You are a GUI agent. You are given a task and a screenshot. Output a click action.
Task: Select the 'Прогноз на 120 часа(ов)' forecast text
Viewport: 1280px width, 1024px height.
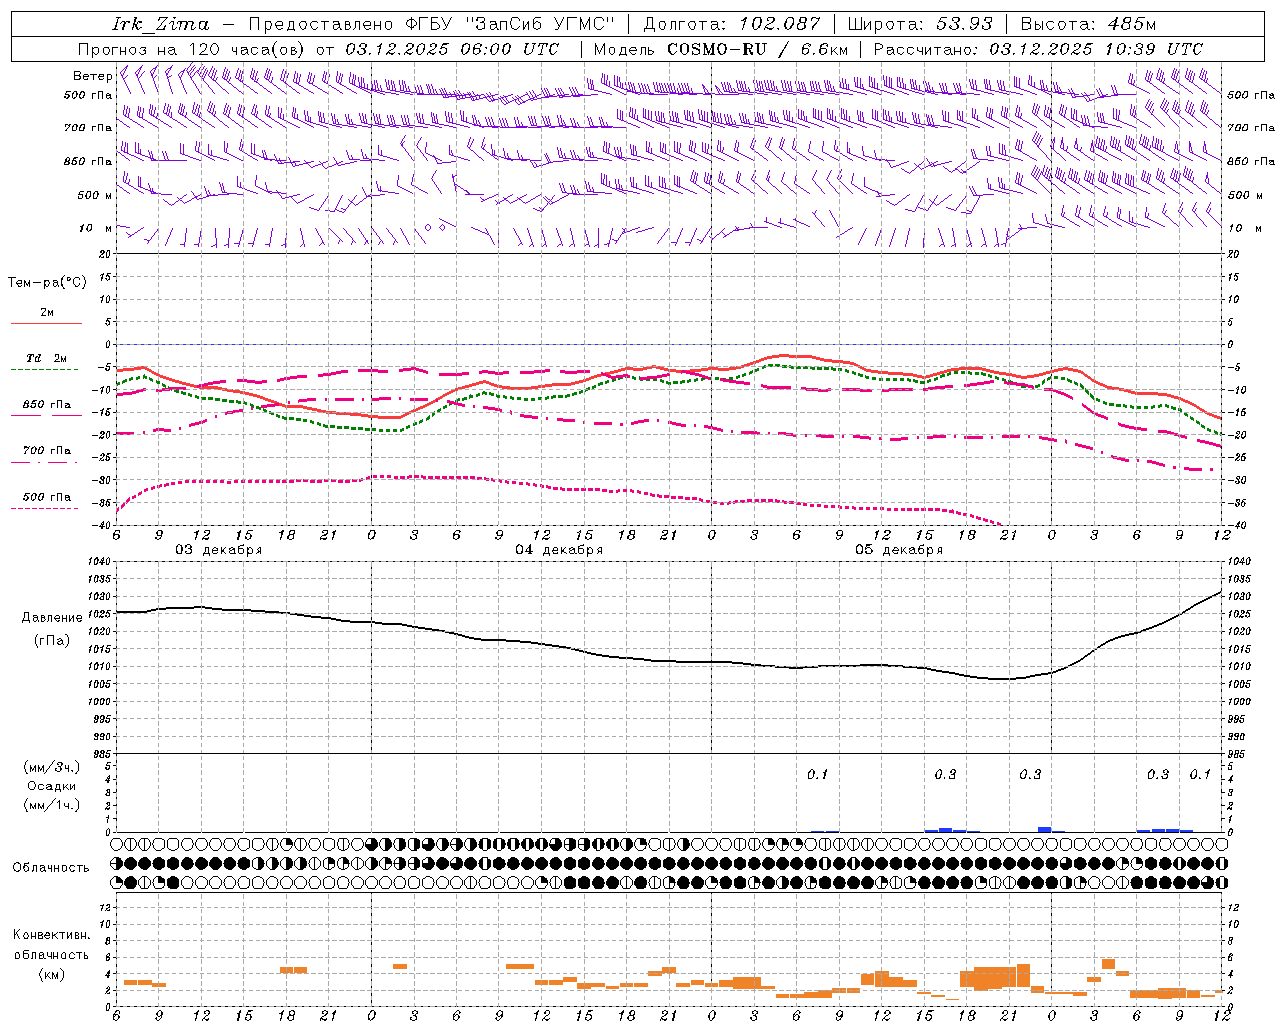[x=193, y=49]
